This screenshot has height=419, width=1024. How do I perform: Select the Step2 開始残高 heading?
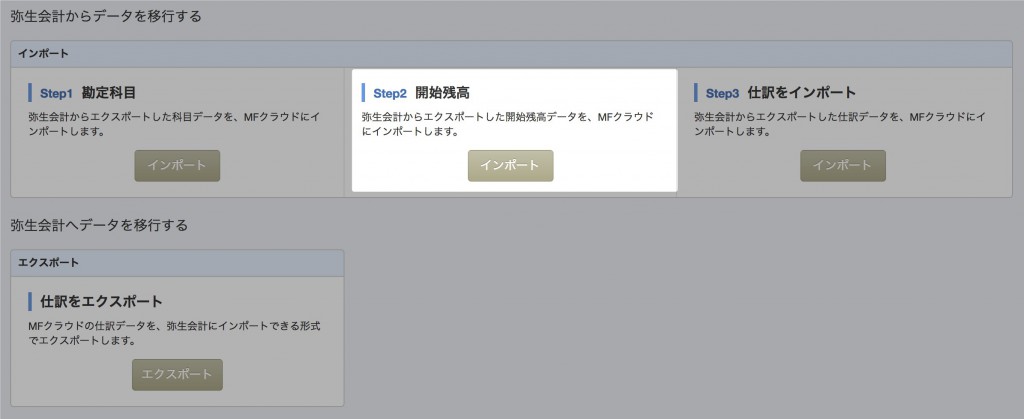coord(421,93)
